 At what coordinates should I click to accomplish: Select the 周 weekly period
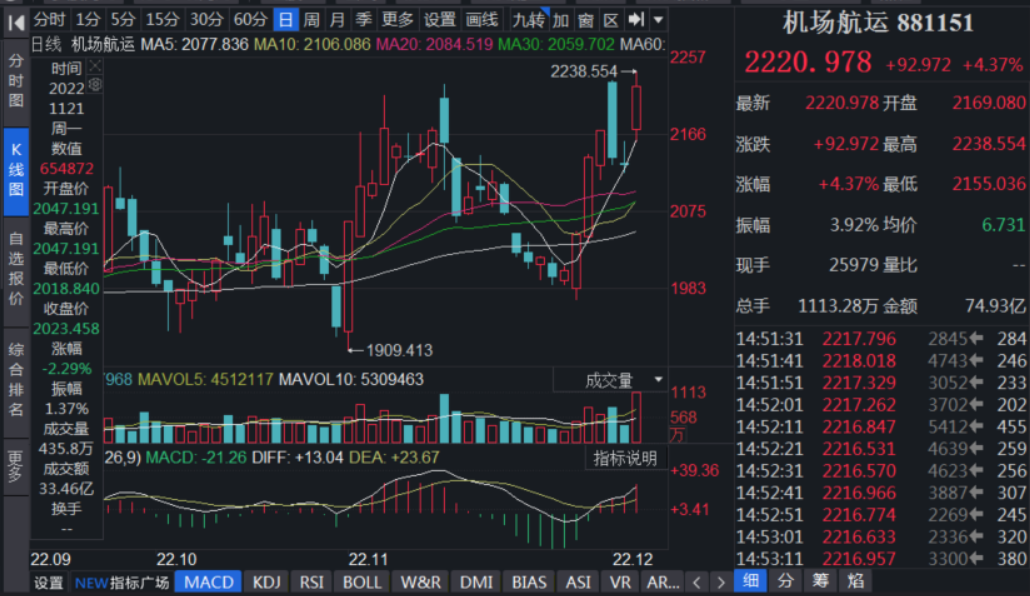[312, 20]
